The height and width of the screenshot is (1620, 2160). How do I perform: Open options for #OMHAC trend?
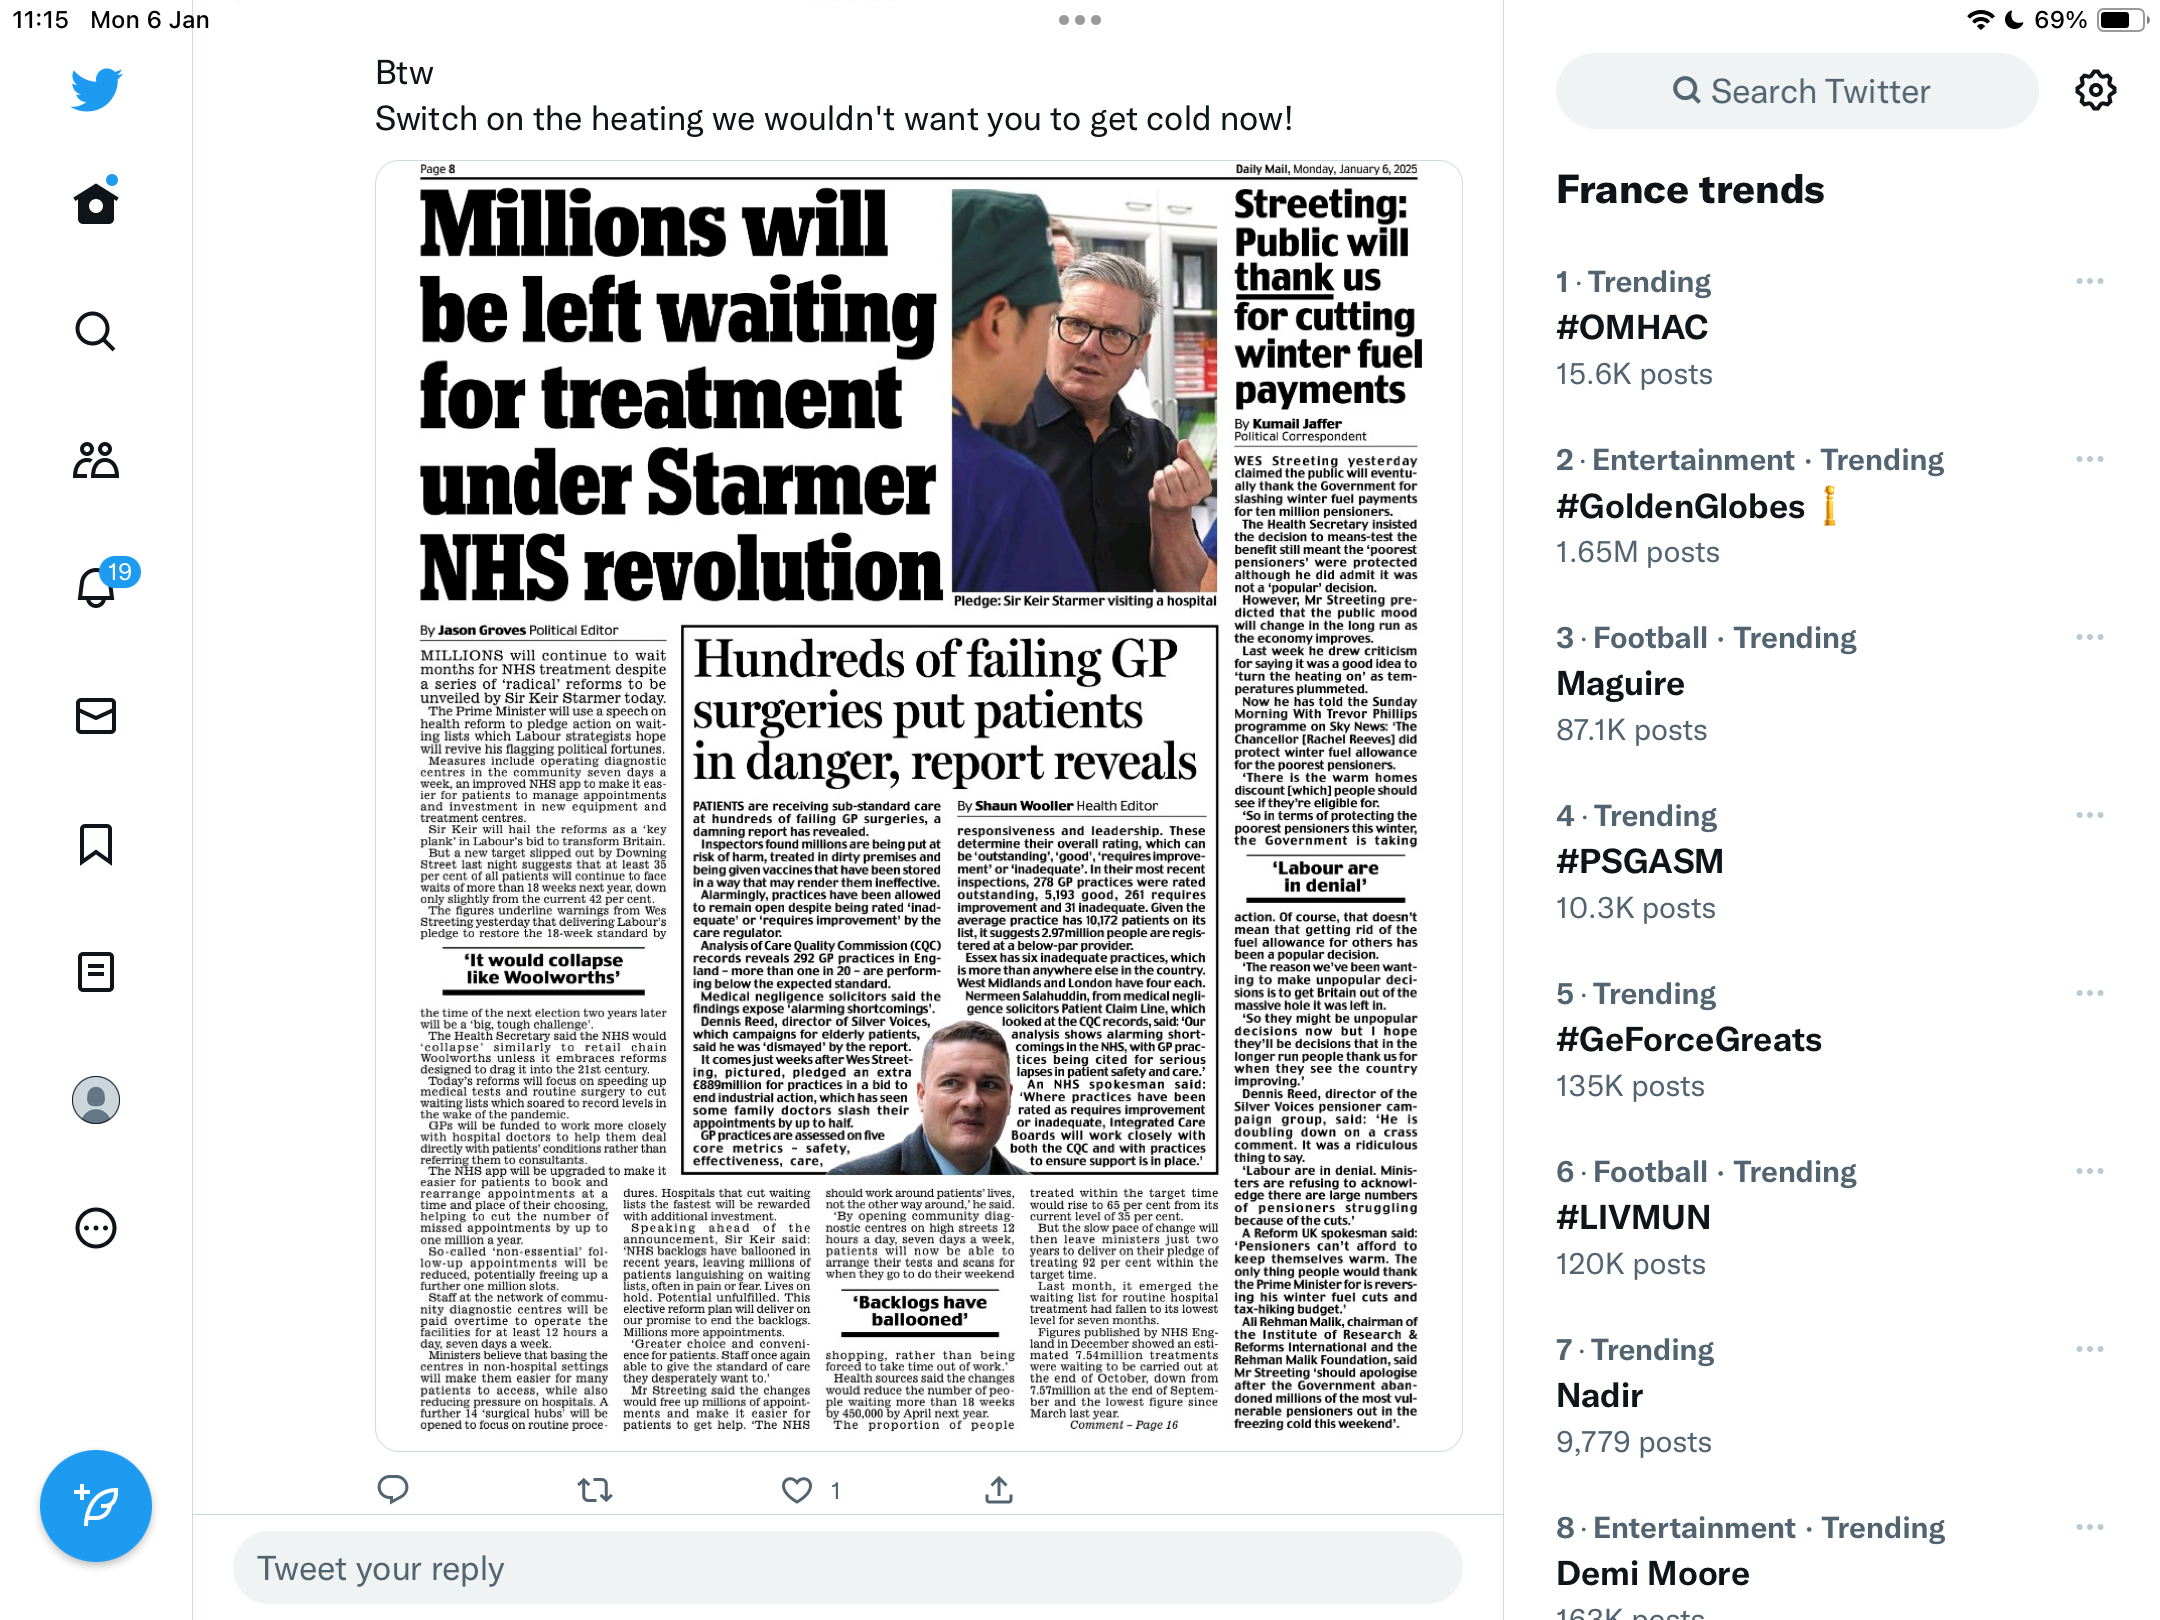pyautogui.click(x=2089, y=282)
